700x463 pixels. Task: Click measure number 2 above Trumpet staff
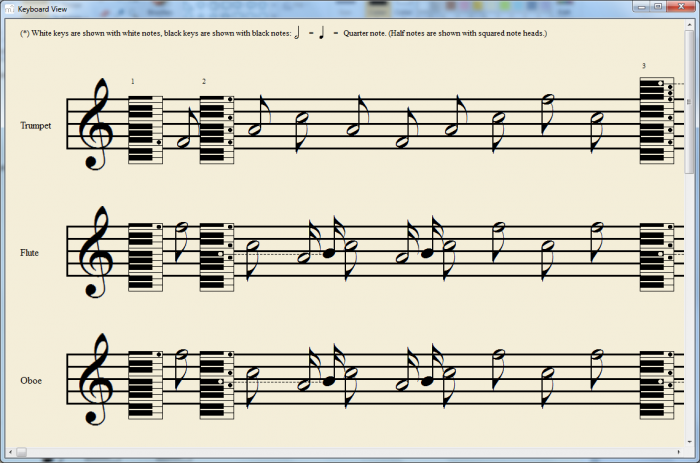(x=204, y=81)
